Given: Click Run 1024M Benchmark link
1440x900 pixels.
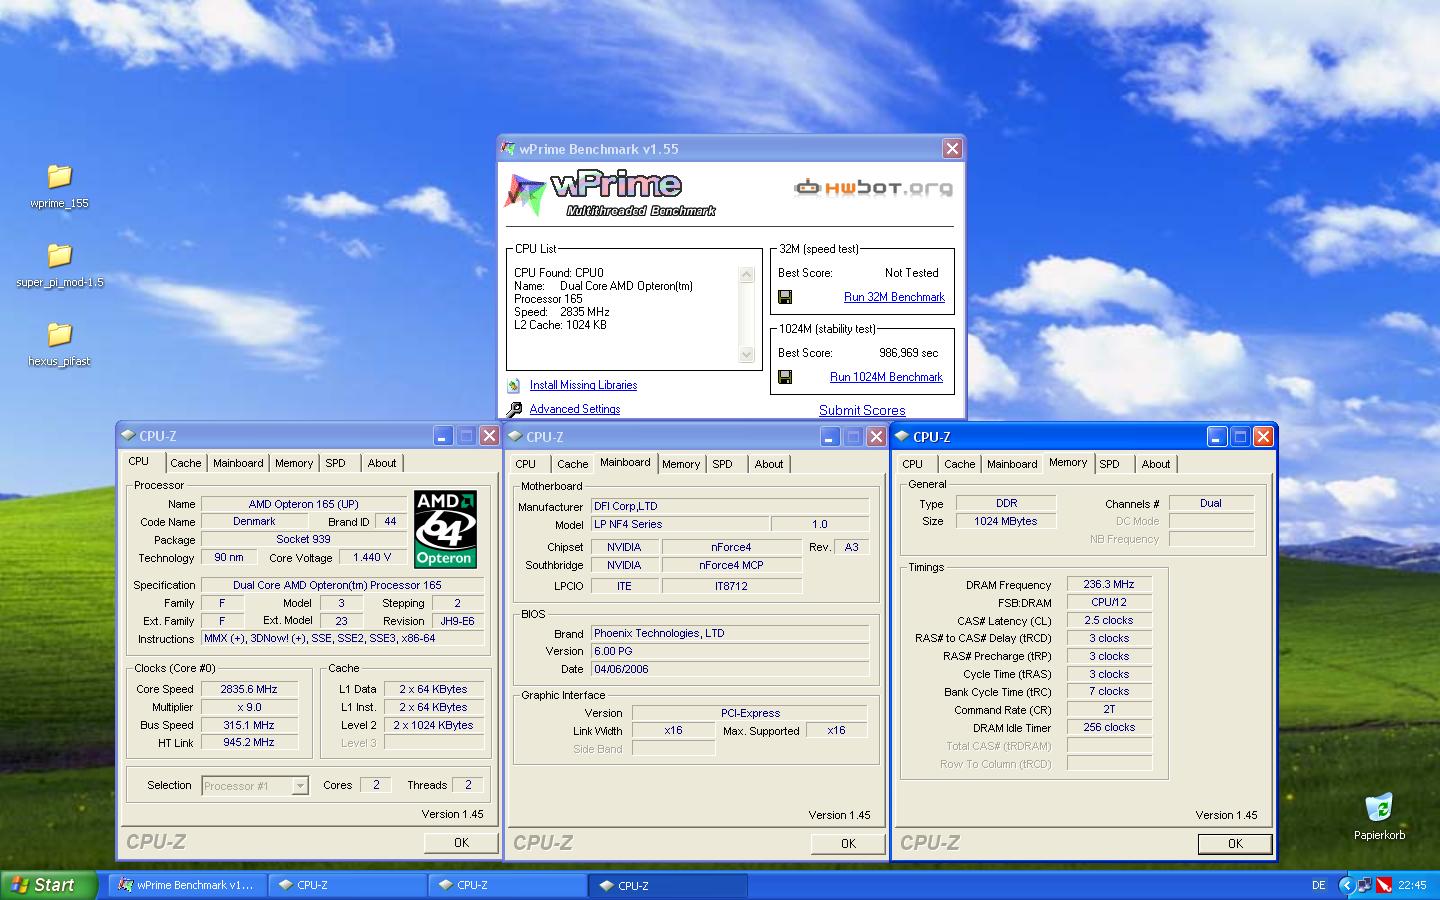Looking at the screenshot, I should [x=886, y=377].
